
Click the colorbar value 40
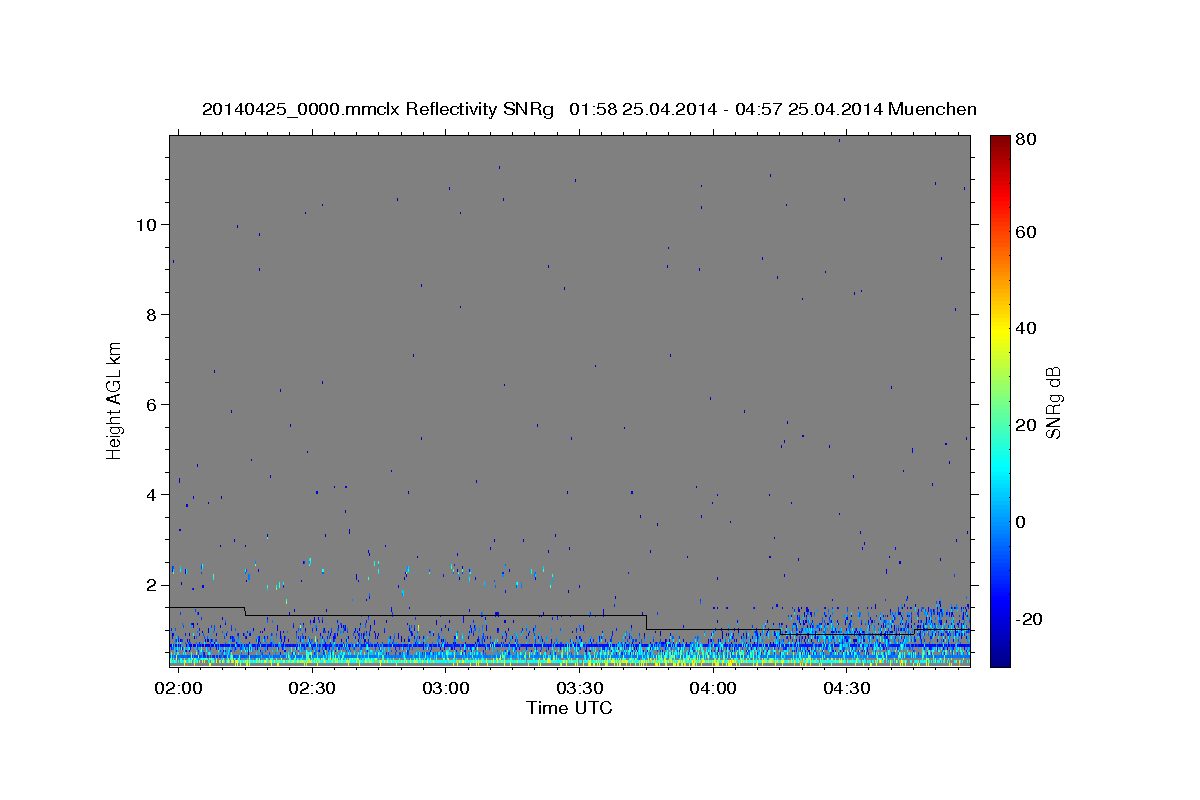[x=1026, y=328]
